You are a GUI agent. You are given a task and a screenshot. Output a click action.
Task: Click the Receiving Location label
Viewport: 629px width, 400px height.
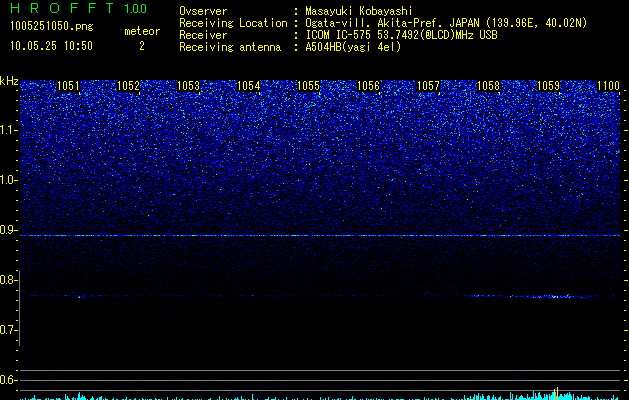pyautogui.click(x=233, y=23)
